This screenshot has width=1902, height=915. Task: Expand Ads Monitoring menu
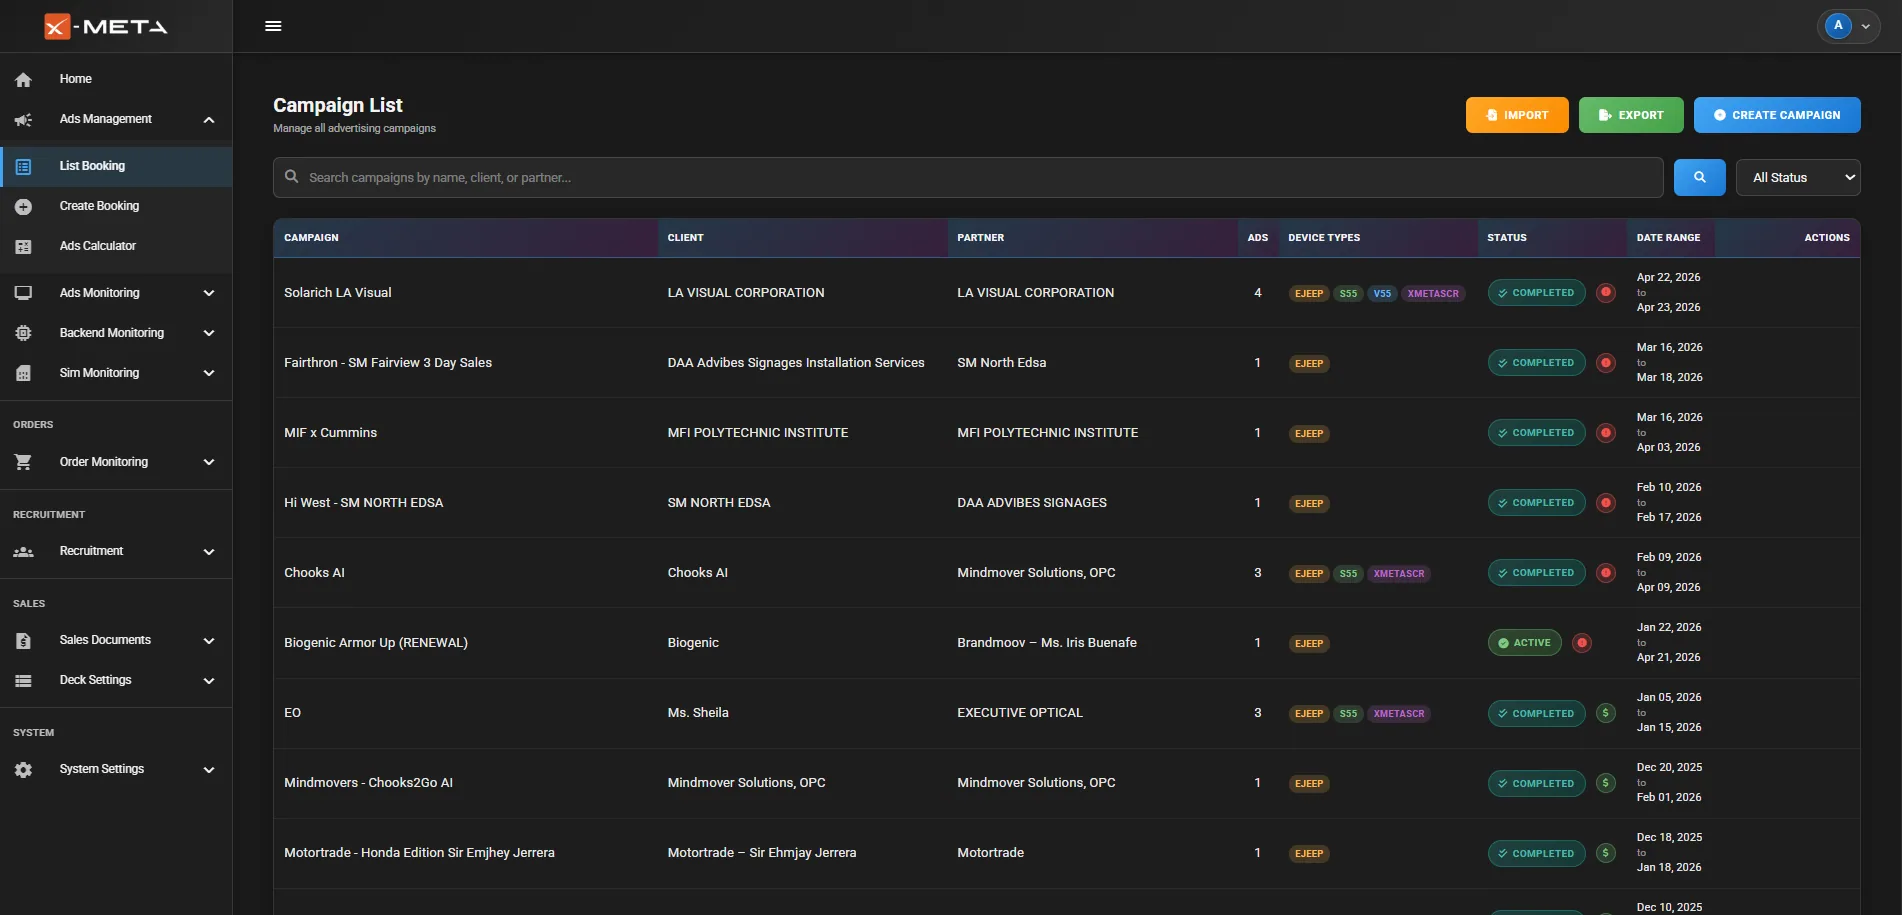pos(116,293)
